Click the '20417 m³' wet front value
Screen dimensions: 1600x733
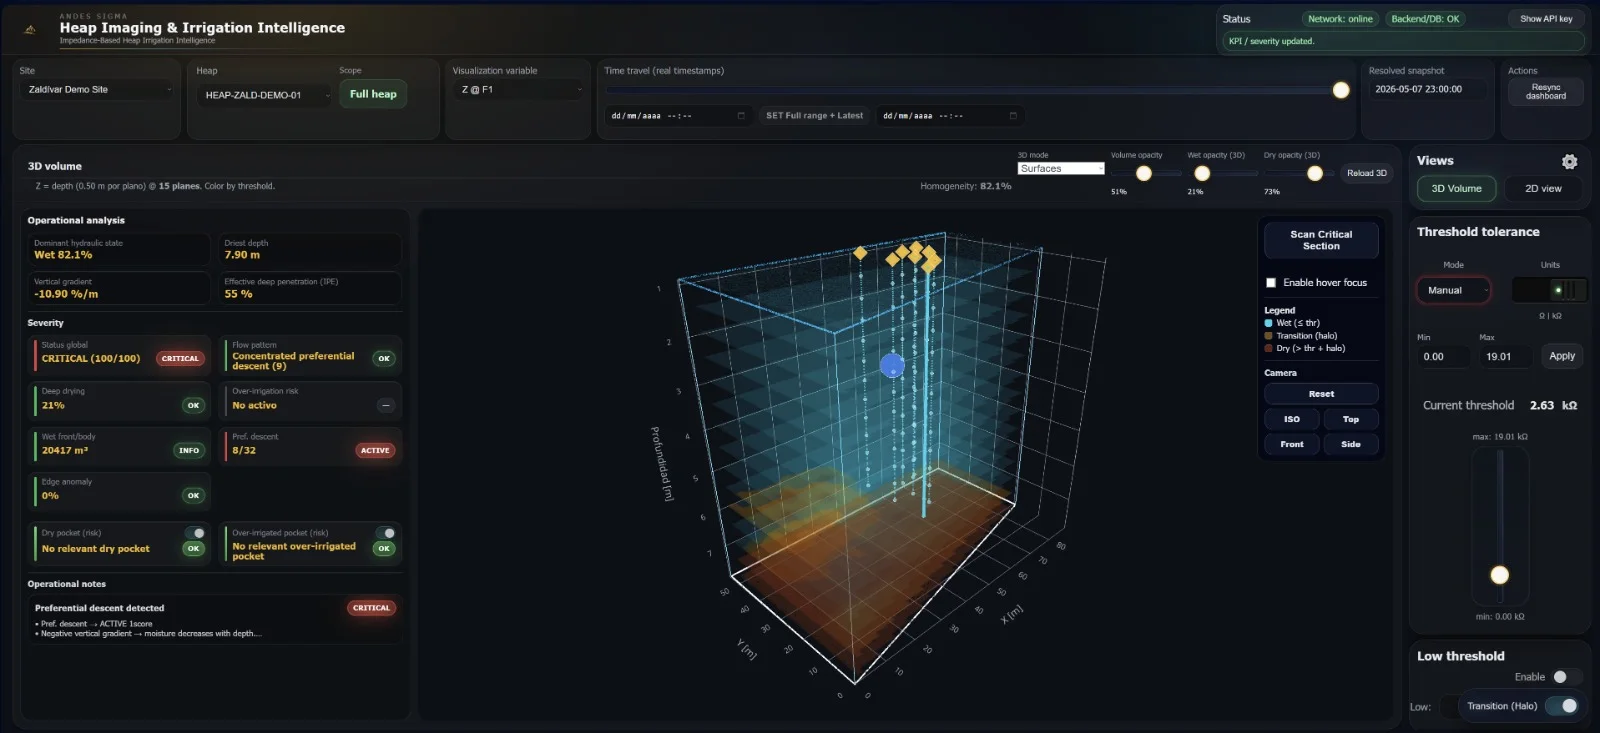pyautogui.click(x=65, y=451)
